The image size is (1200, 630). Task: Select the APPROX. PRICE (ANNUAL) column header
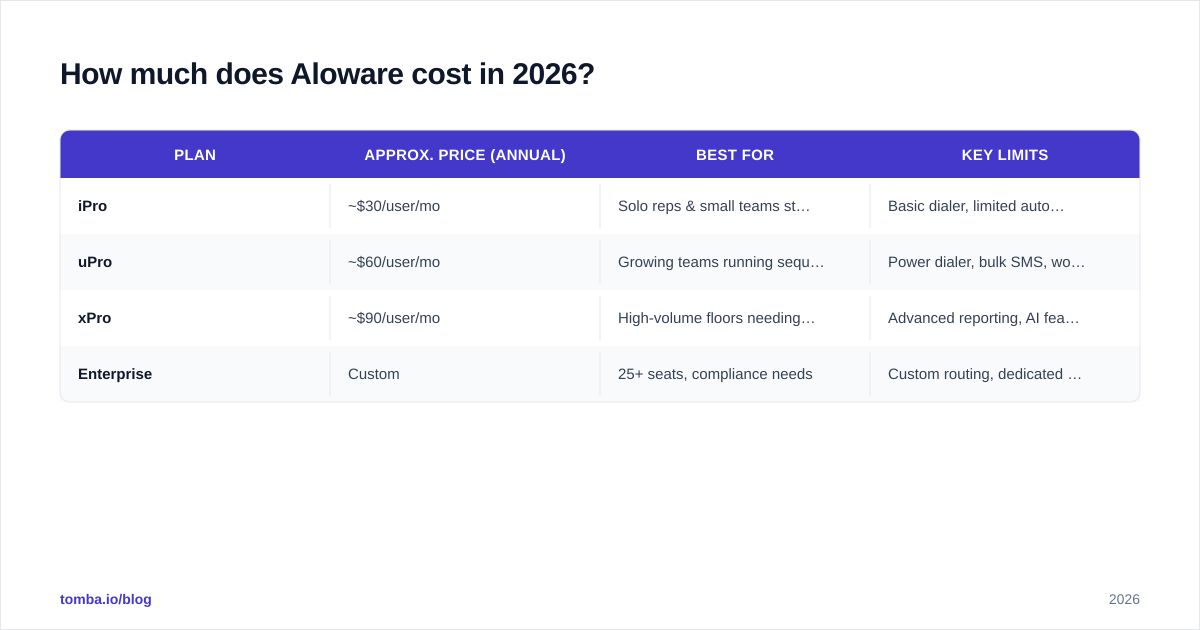click(465, 155)
